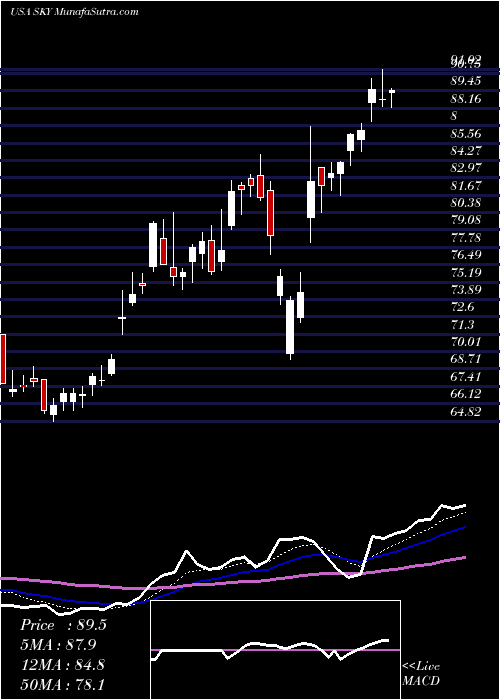Click the large white candle near 70.01
500x700 pixels.
pyautogui.click(x=290, y=327)
